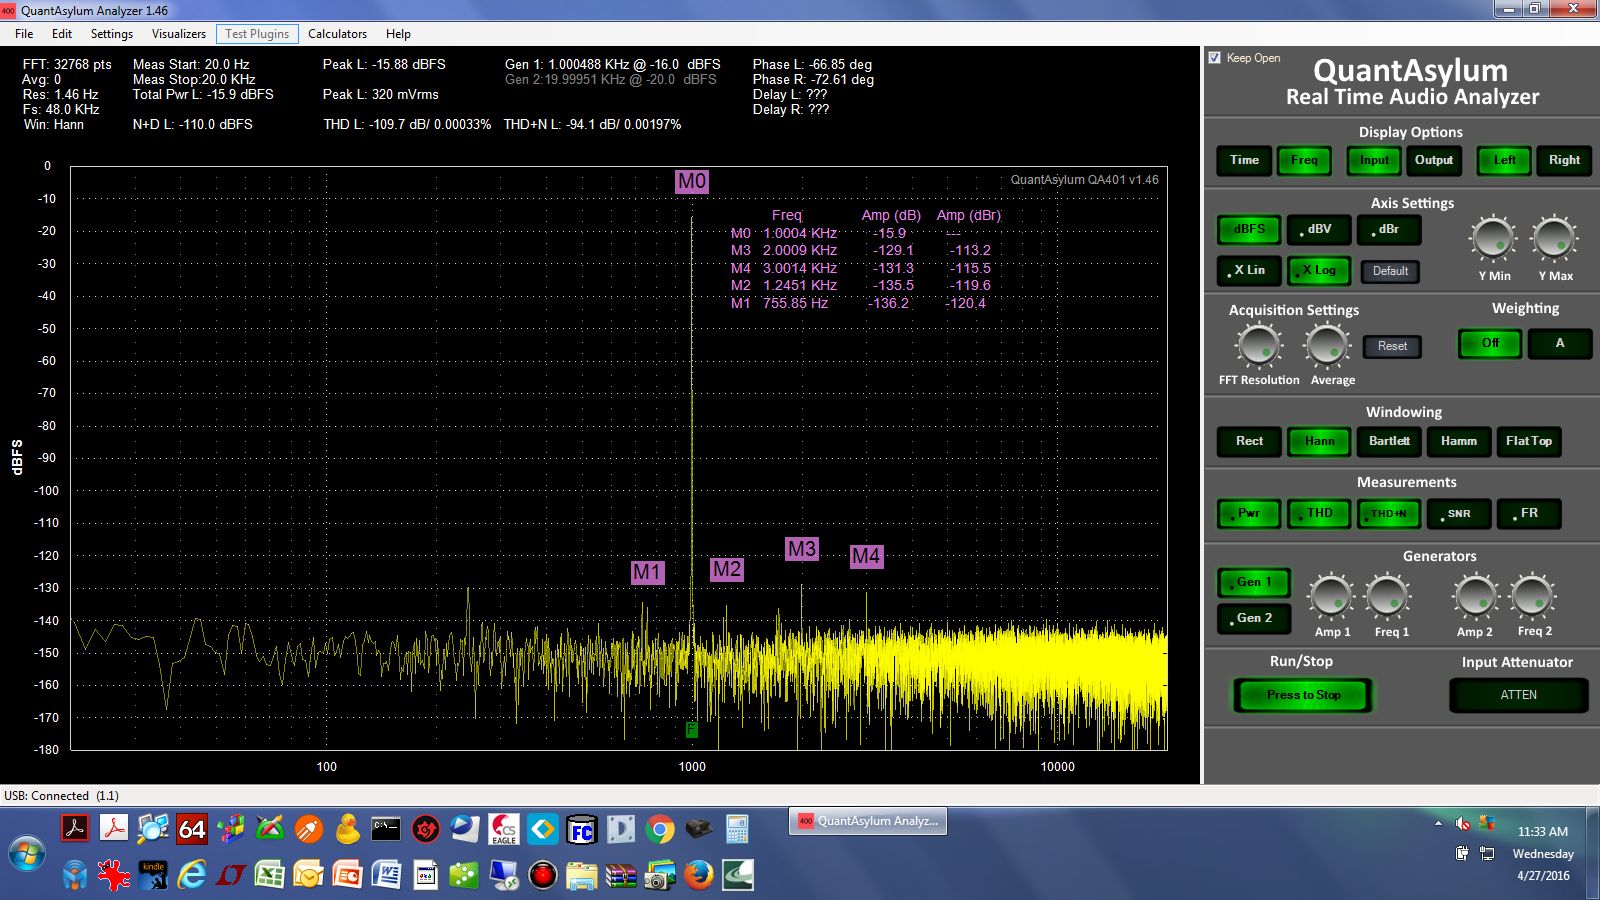Switch X axis to linear
Screen dimensions: 1600x900
click(1249, 270)
